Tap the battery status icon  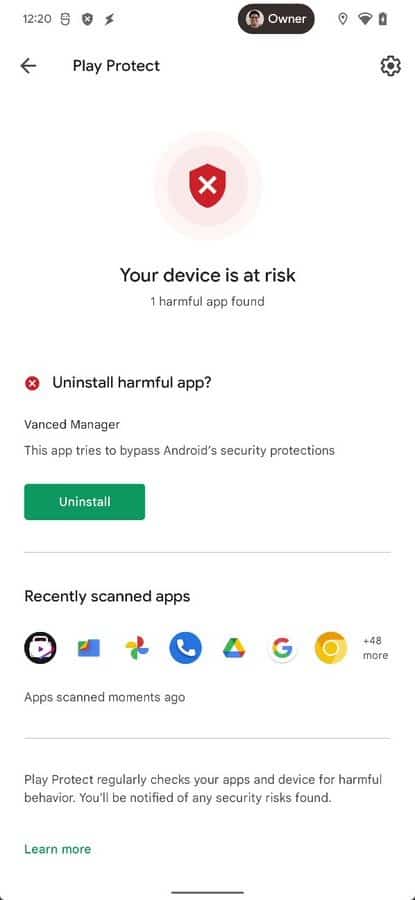tap(383, 19)
